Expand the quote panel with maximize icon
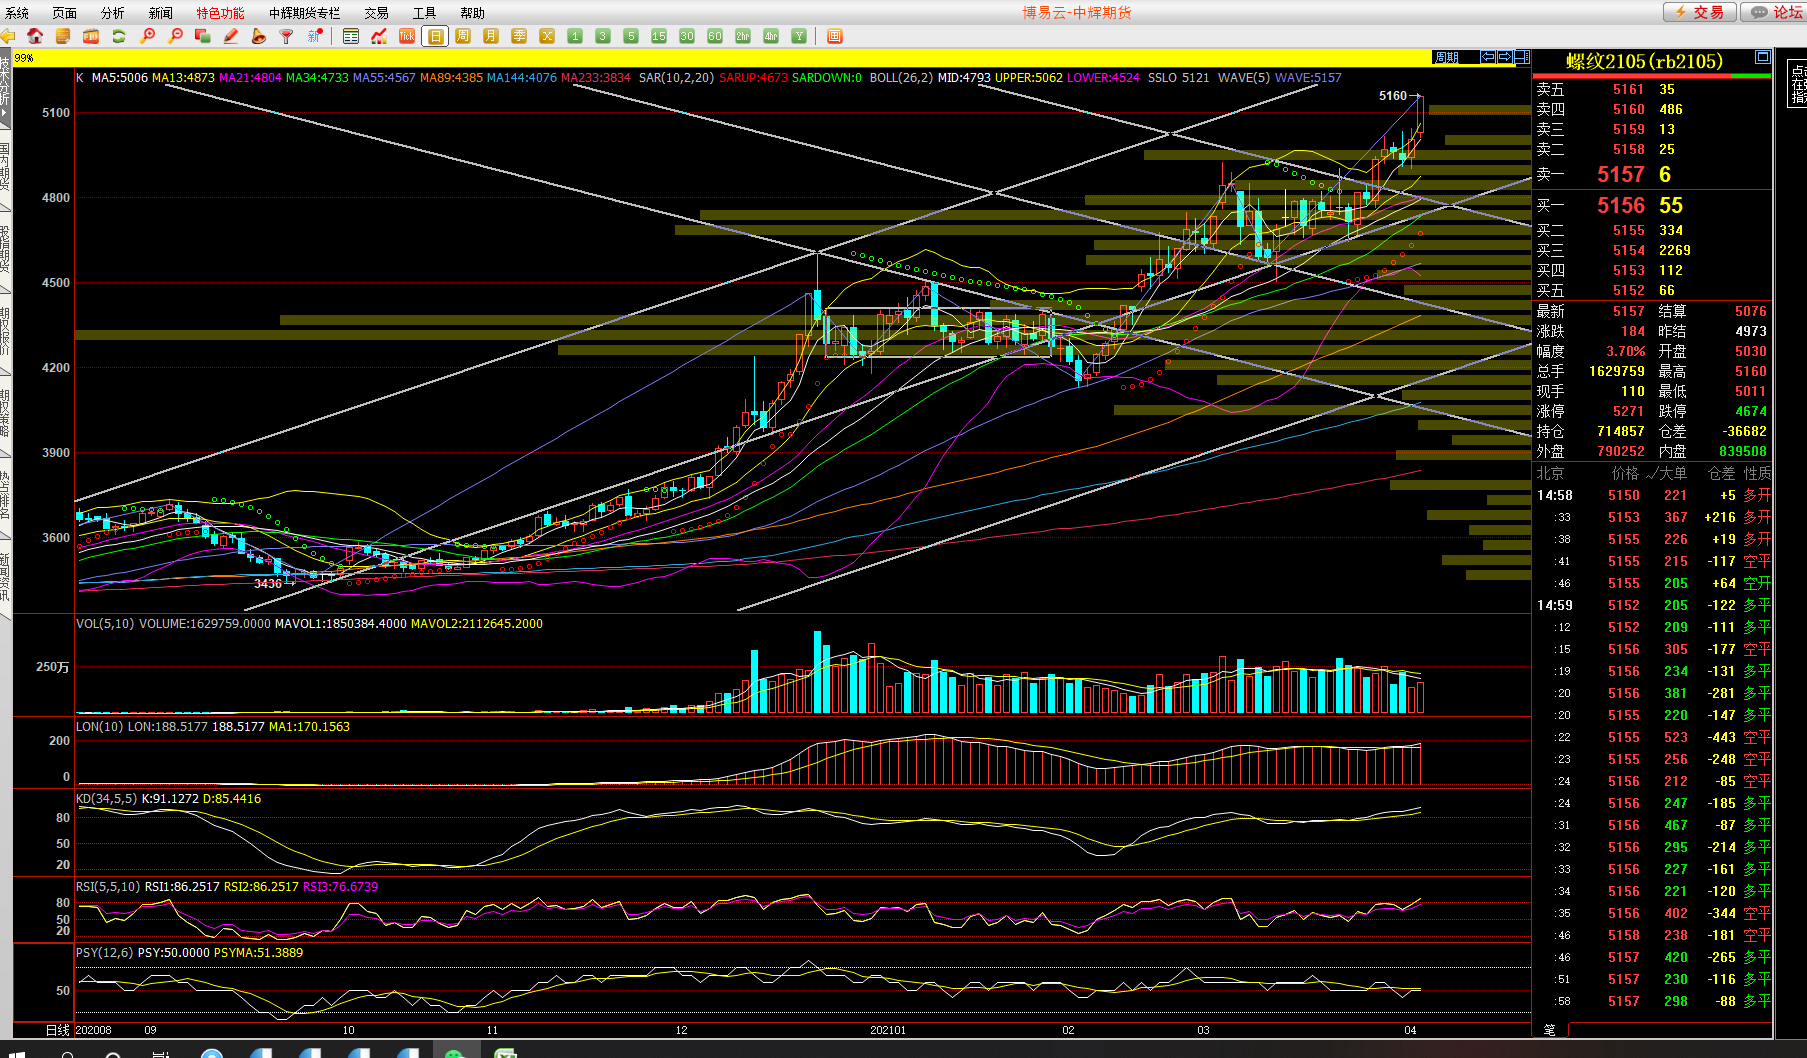 [x=1763, y=57]
